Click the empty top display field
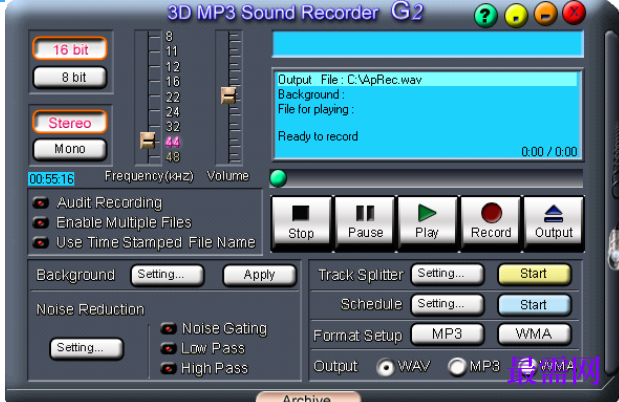The image size is (619, 402). tap(428, 44)
